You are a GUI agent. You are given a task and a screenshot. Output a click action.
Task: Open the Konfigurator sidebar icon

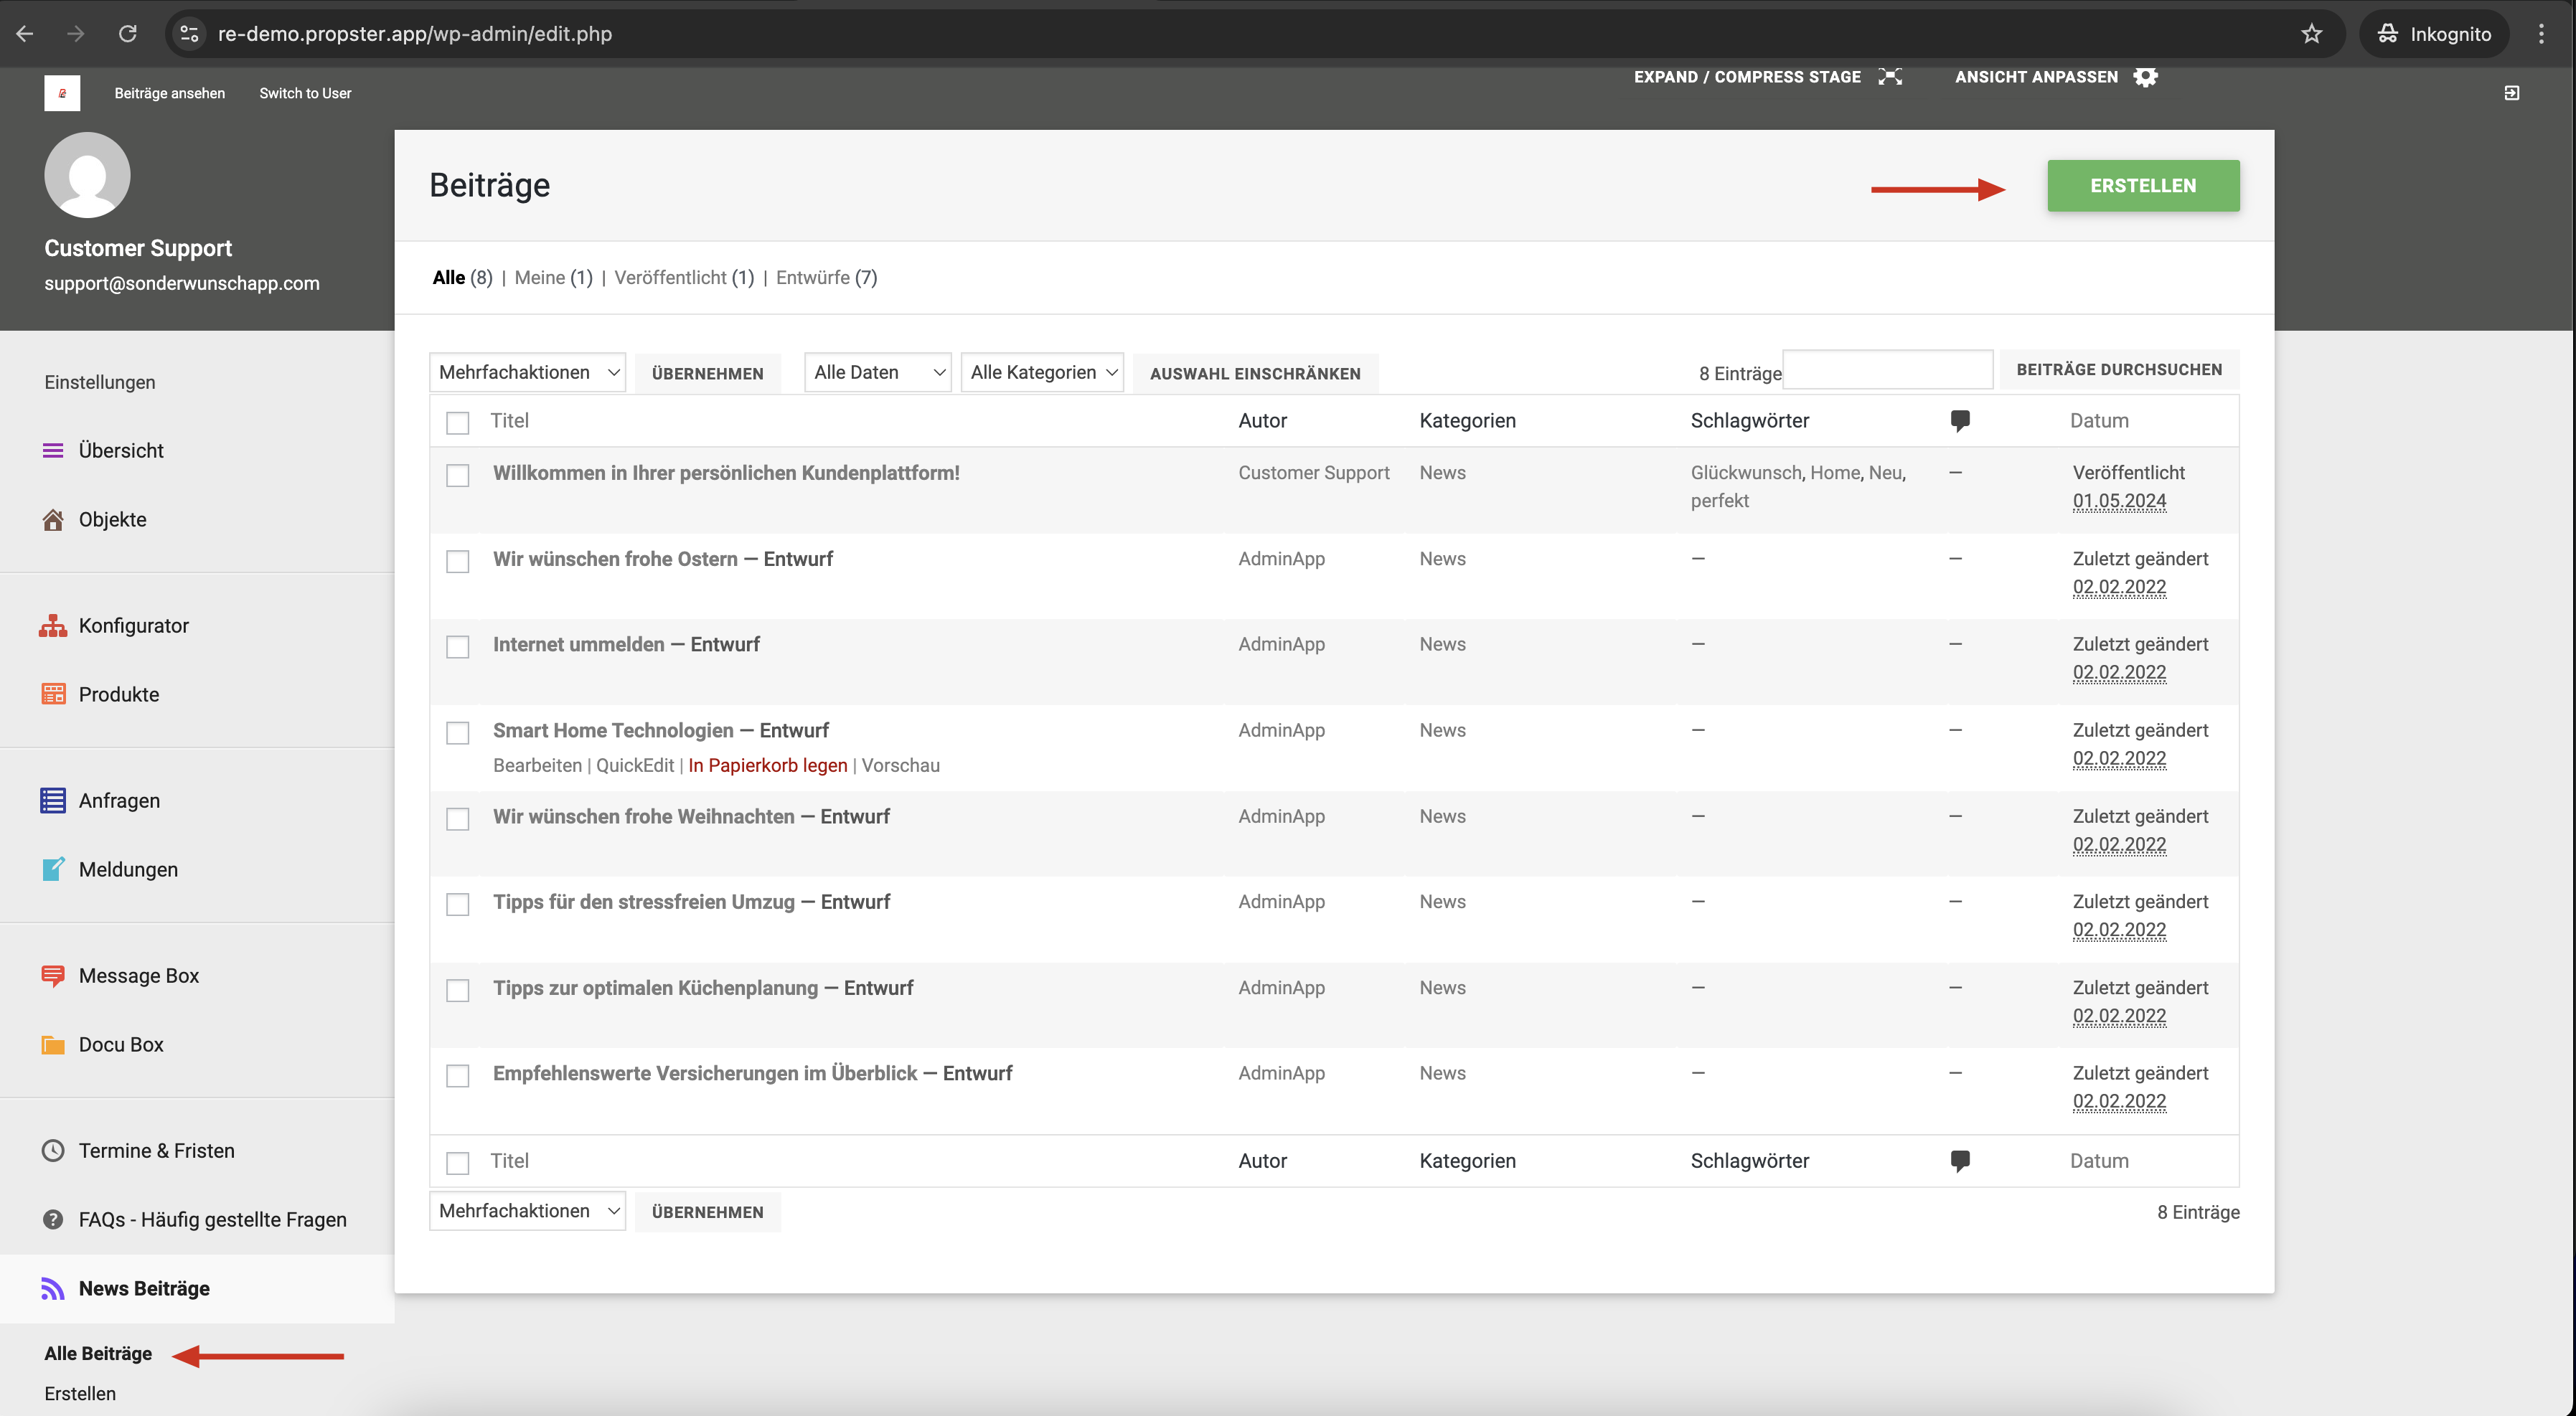(52, 626)
